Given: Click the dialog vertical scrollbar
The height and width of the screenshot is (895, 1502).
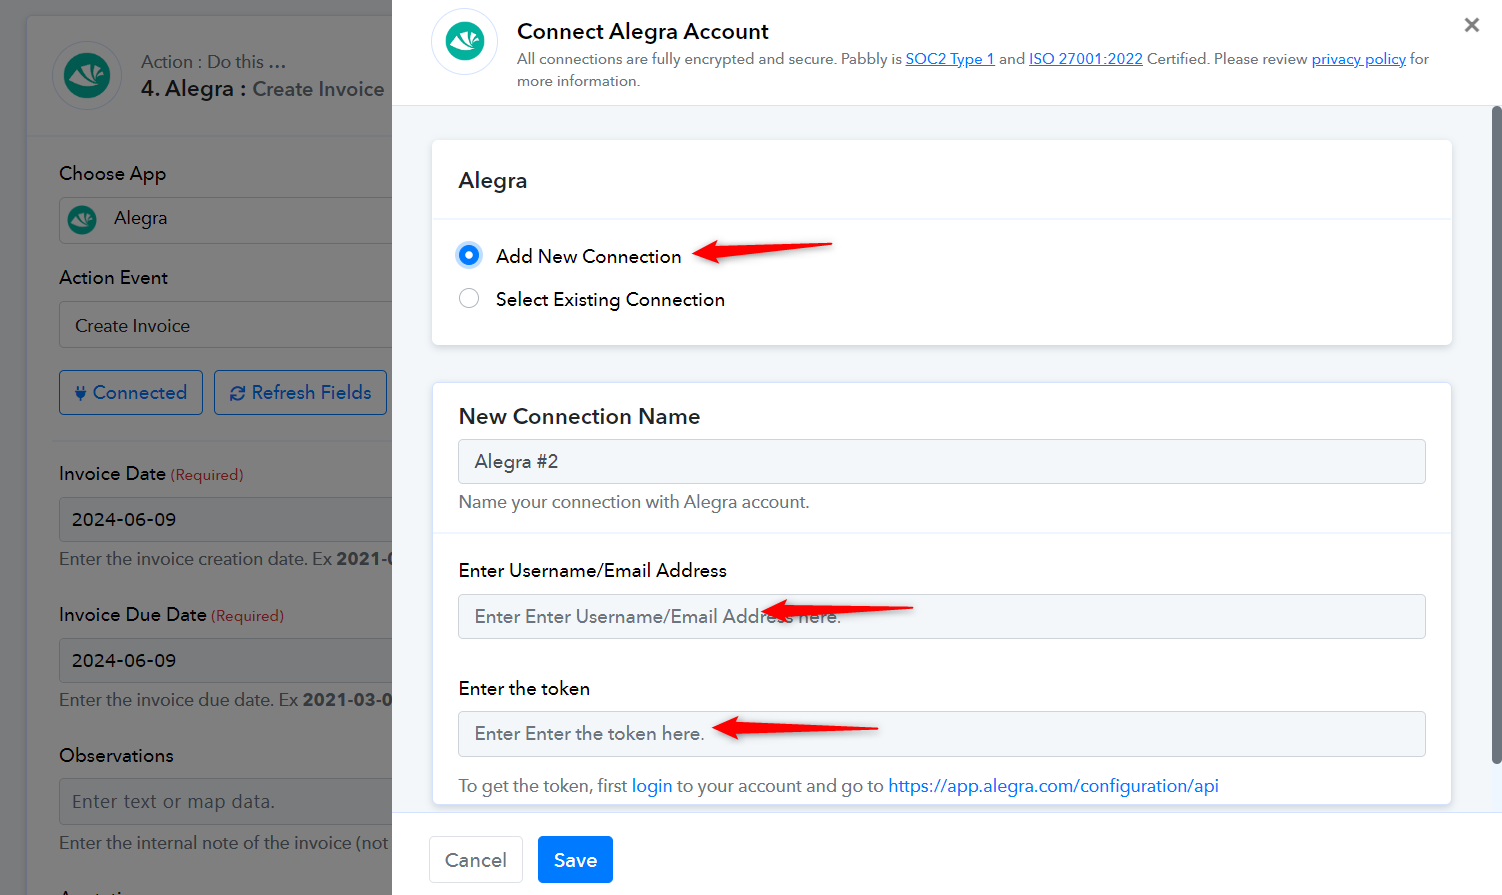Looking at the screenshot, I should tap(1496, 435).
